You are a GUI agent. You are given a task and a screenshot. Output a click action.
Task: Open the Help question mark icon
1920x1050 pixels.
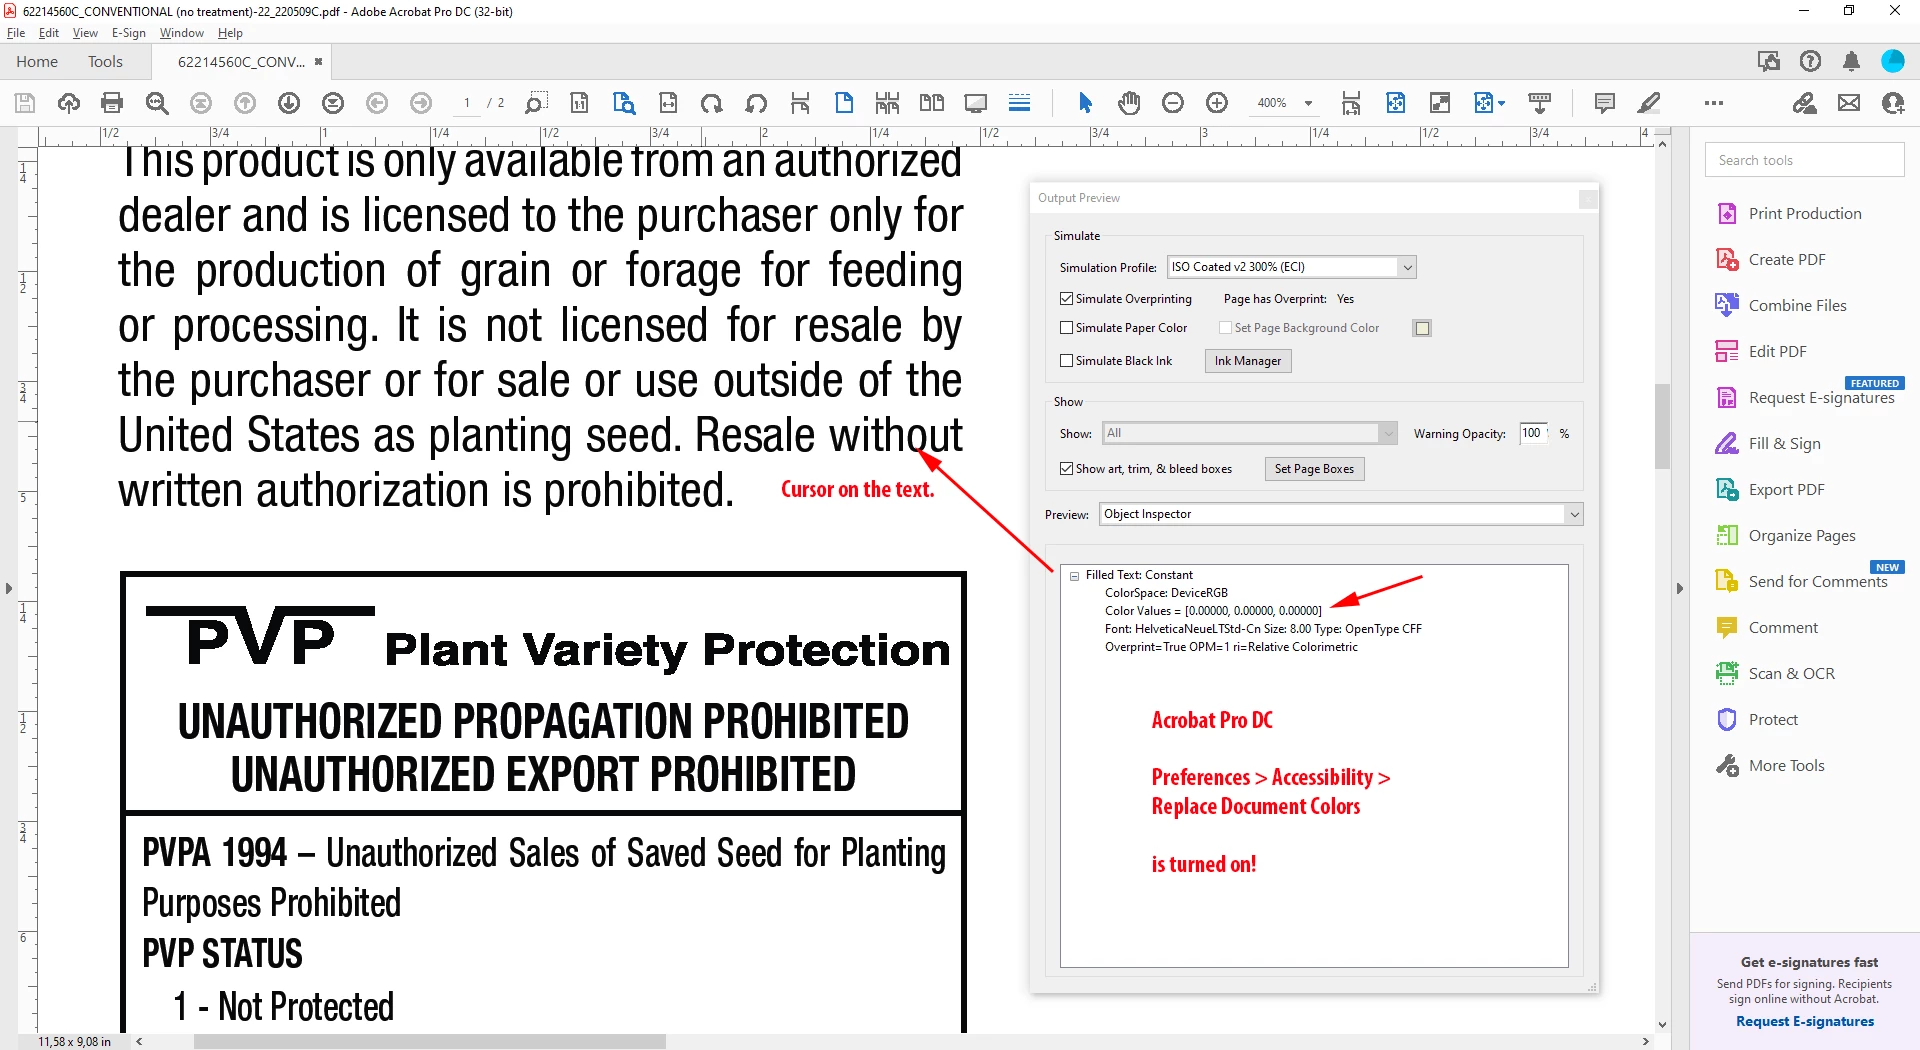coord(1810,61)
